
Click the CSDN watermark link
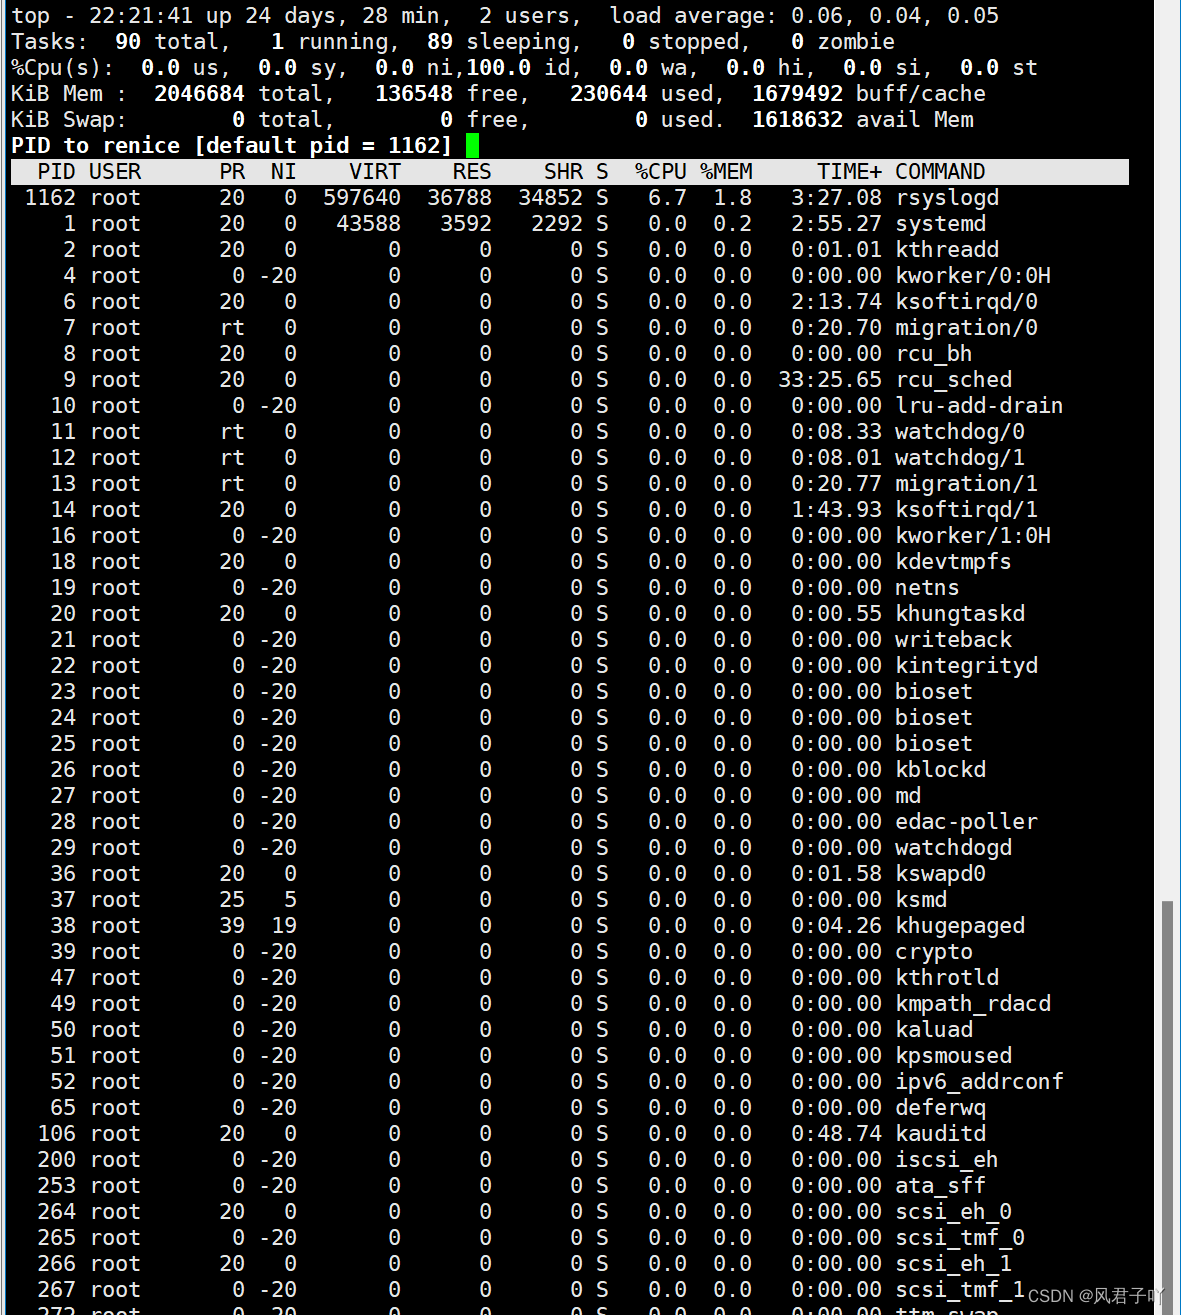[x=1096, y=1295]
